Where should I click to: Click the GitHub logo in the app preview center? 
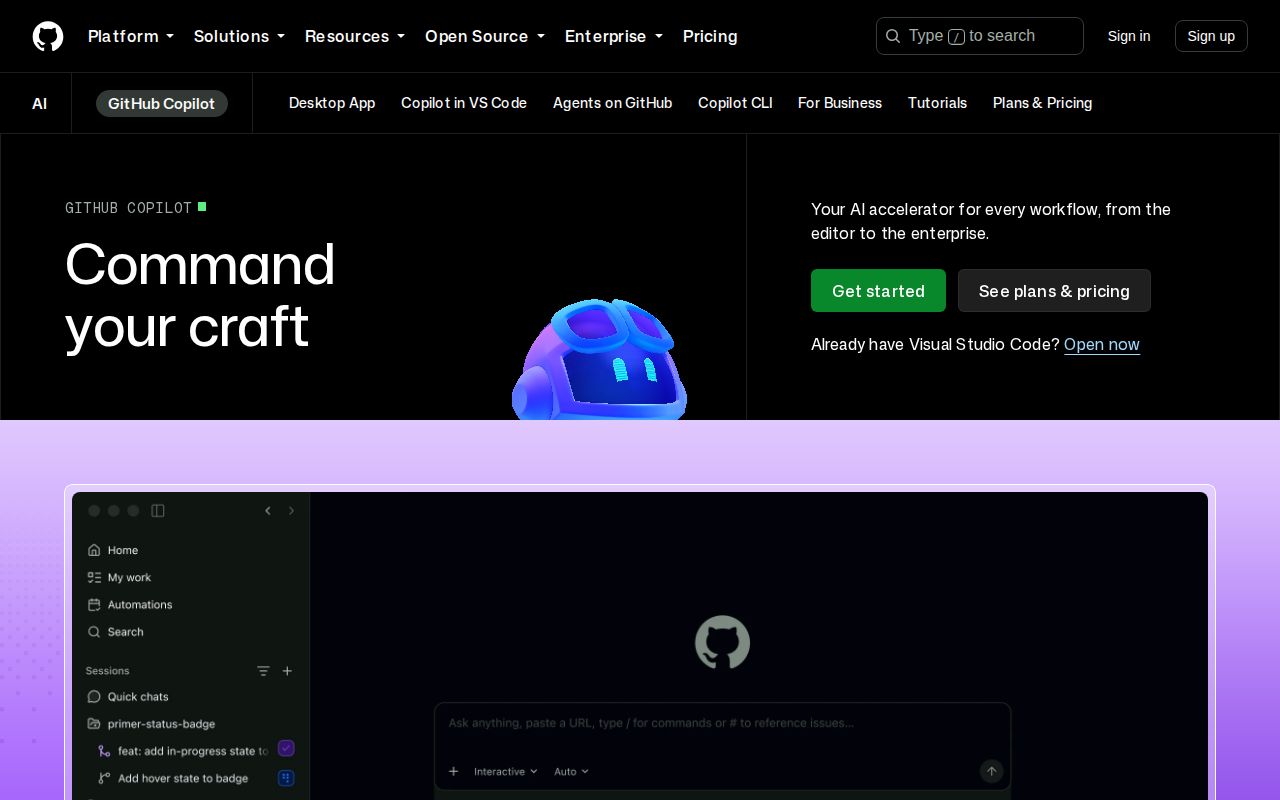(x=722, y=642)
